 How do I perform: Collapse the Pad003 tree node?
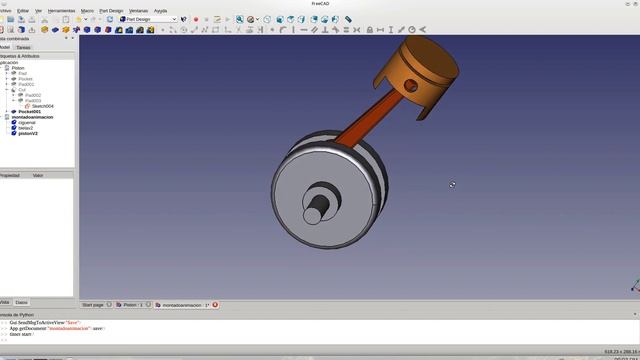coord(13,100)
